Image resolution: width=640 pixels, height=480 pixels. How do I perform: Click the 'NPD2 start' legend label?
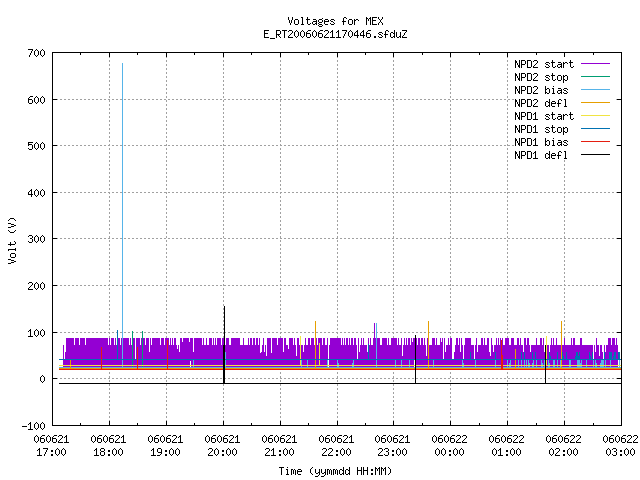coord(544,64)
